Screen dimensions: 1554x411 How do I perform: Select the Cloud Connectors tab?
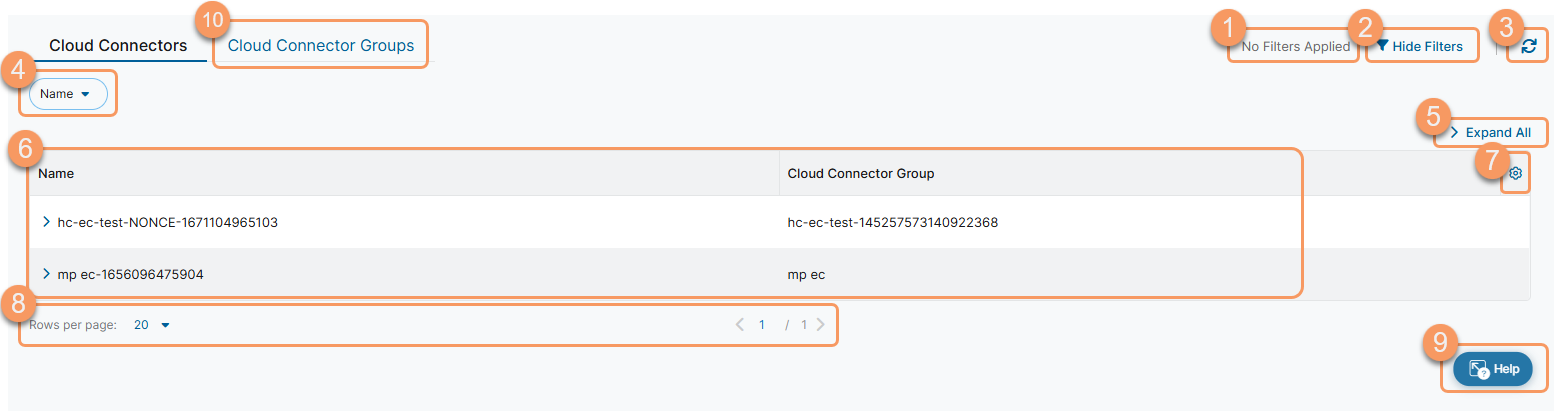coord(118,46)
